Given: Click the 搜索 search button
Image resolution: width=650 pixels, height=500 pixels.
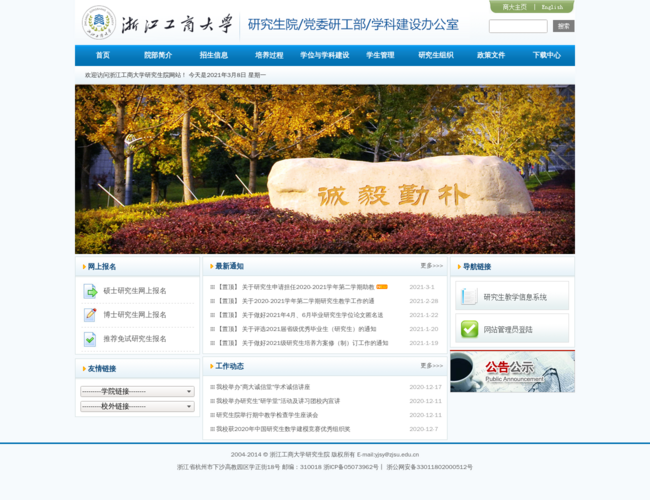Looking at the screenshot, I should click(563, 26).
